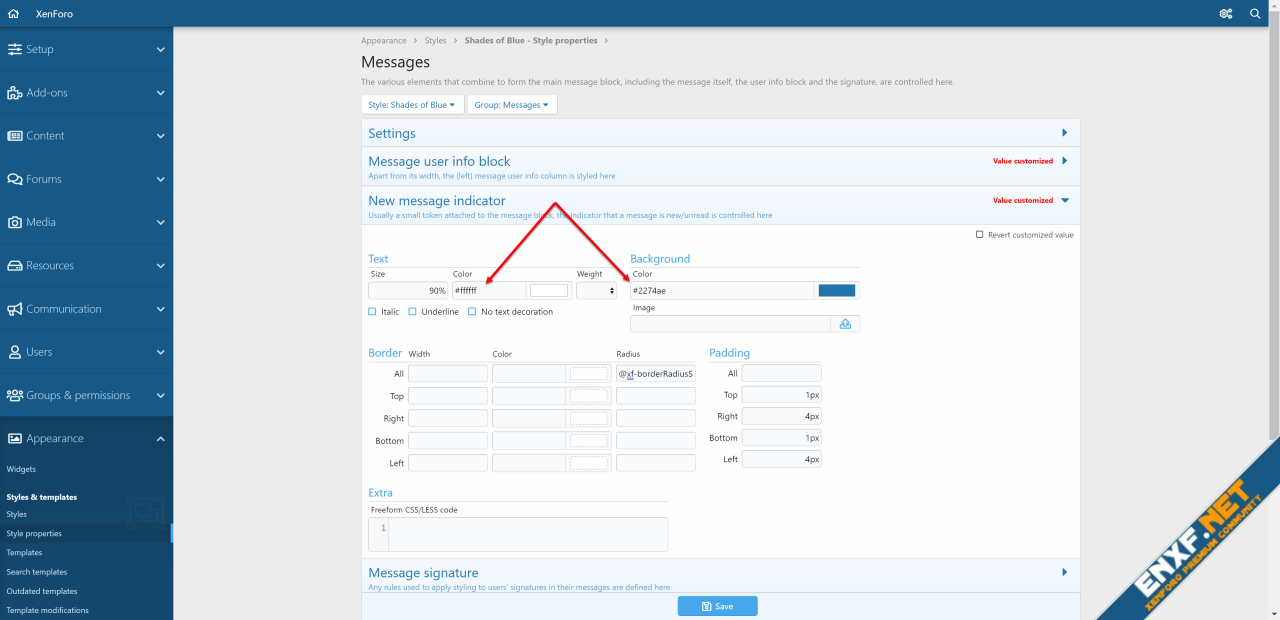This screenshot has width=1280, height=620.
Task: Open Style properties in sidebar
Action: (x=34, y=533)
